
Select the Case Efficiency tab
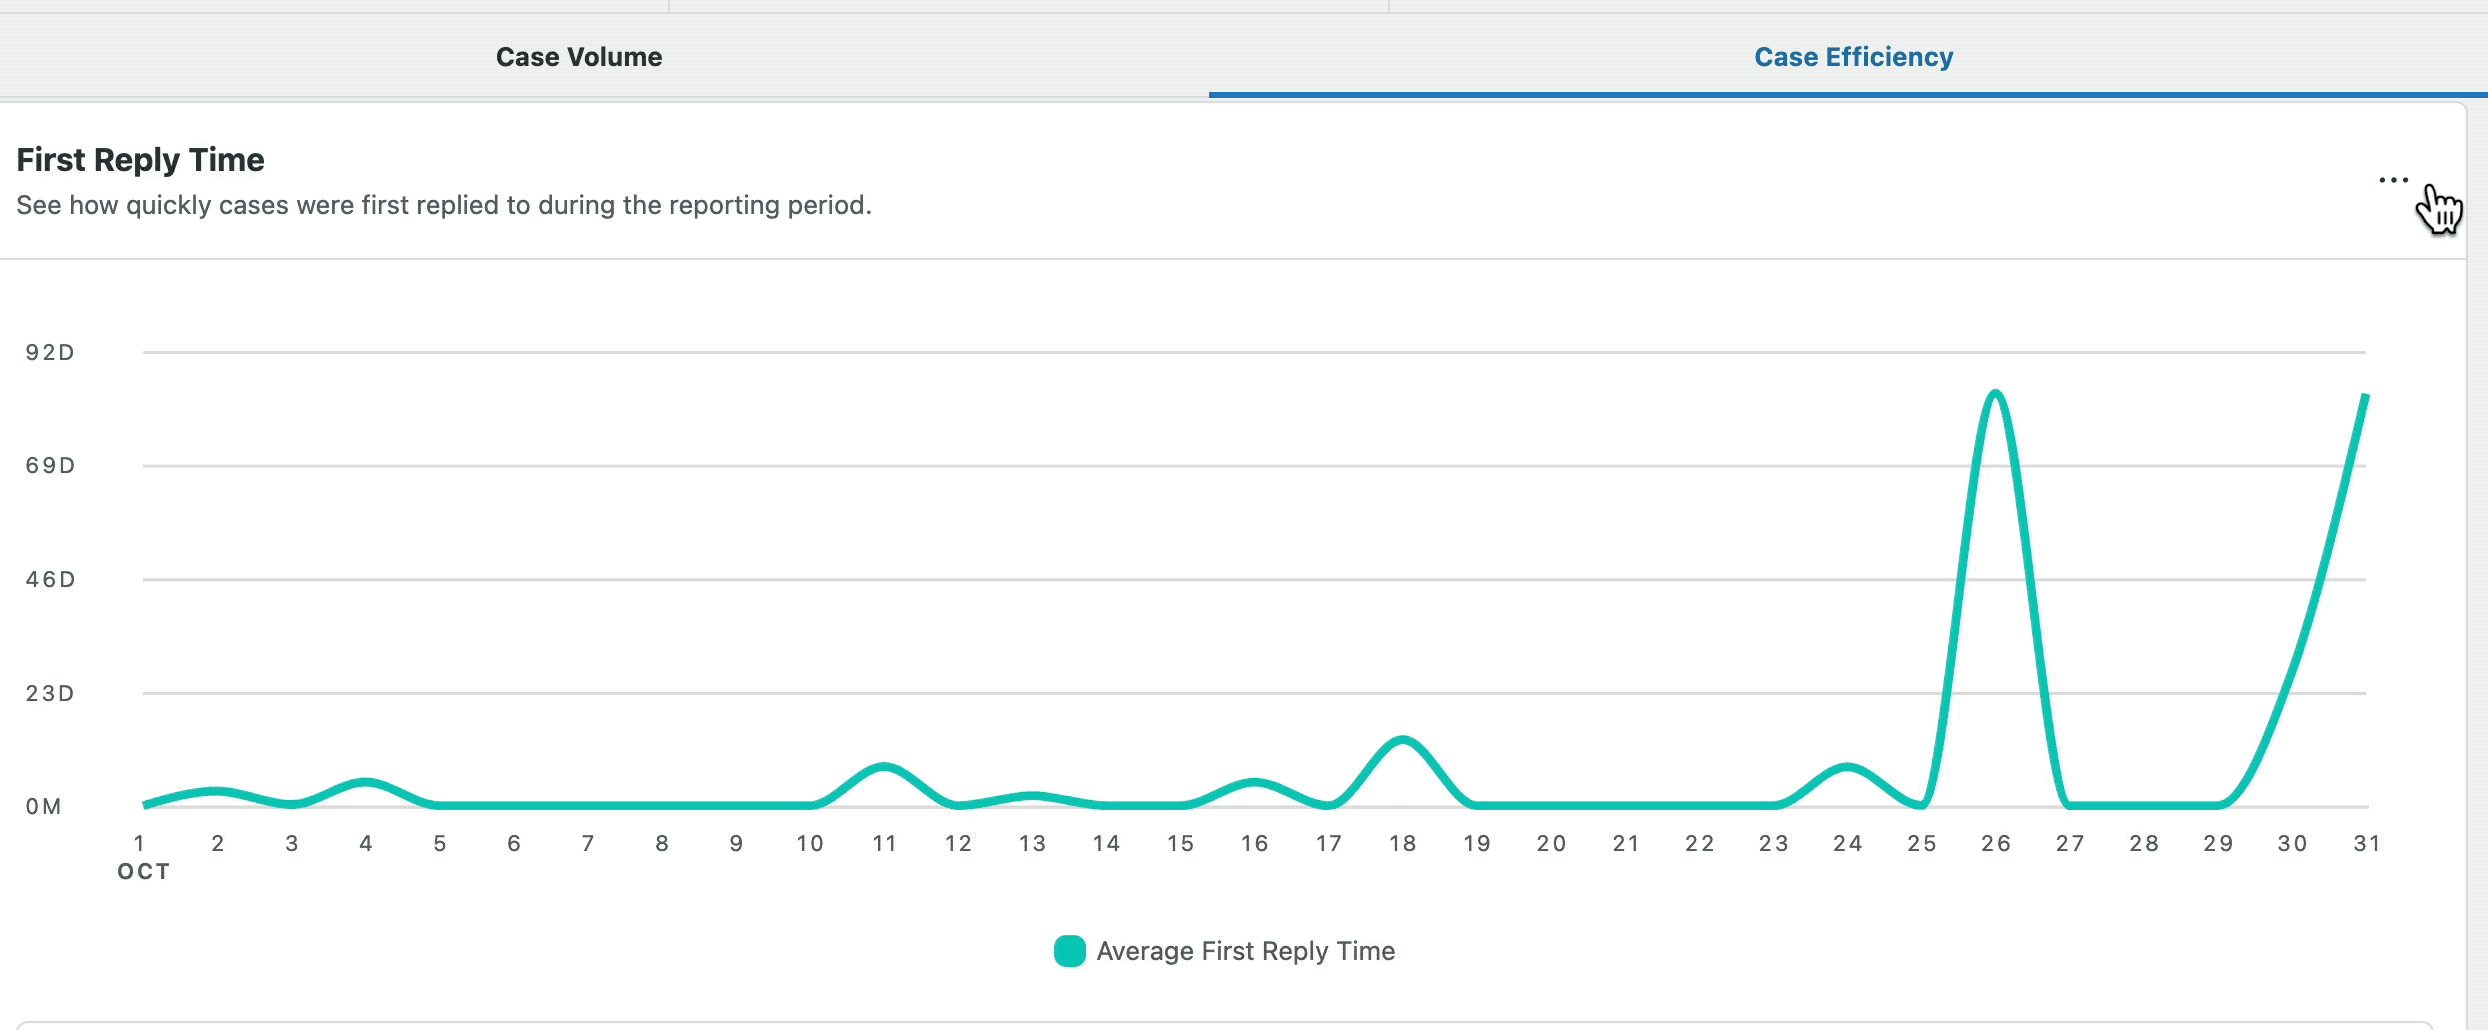click(x=1852, y=57)
